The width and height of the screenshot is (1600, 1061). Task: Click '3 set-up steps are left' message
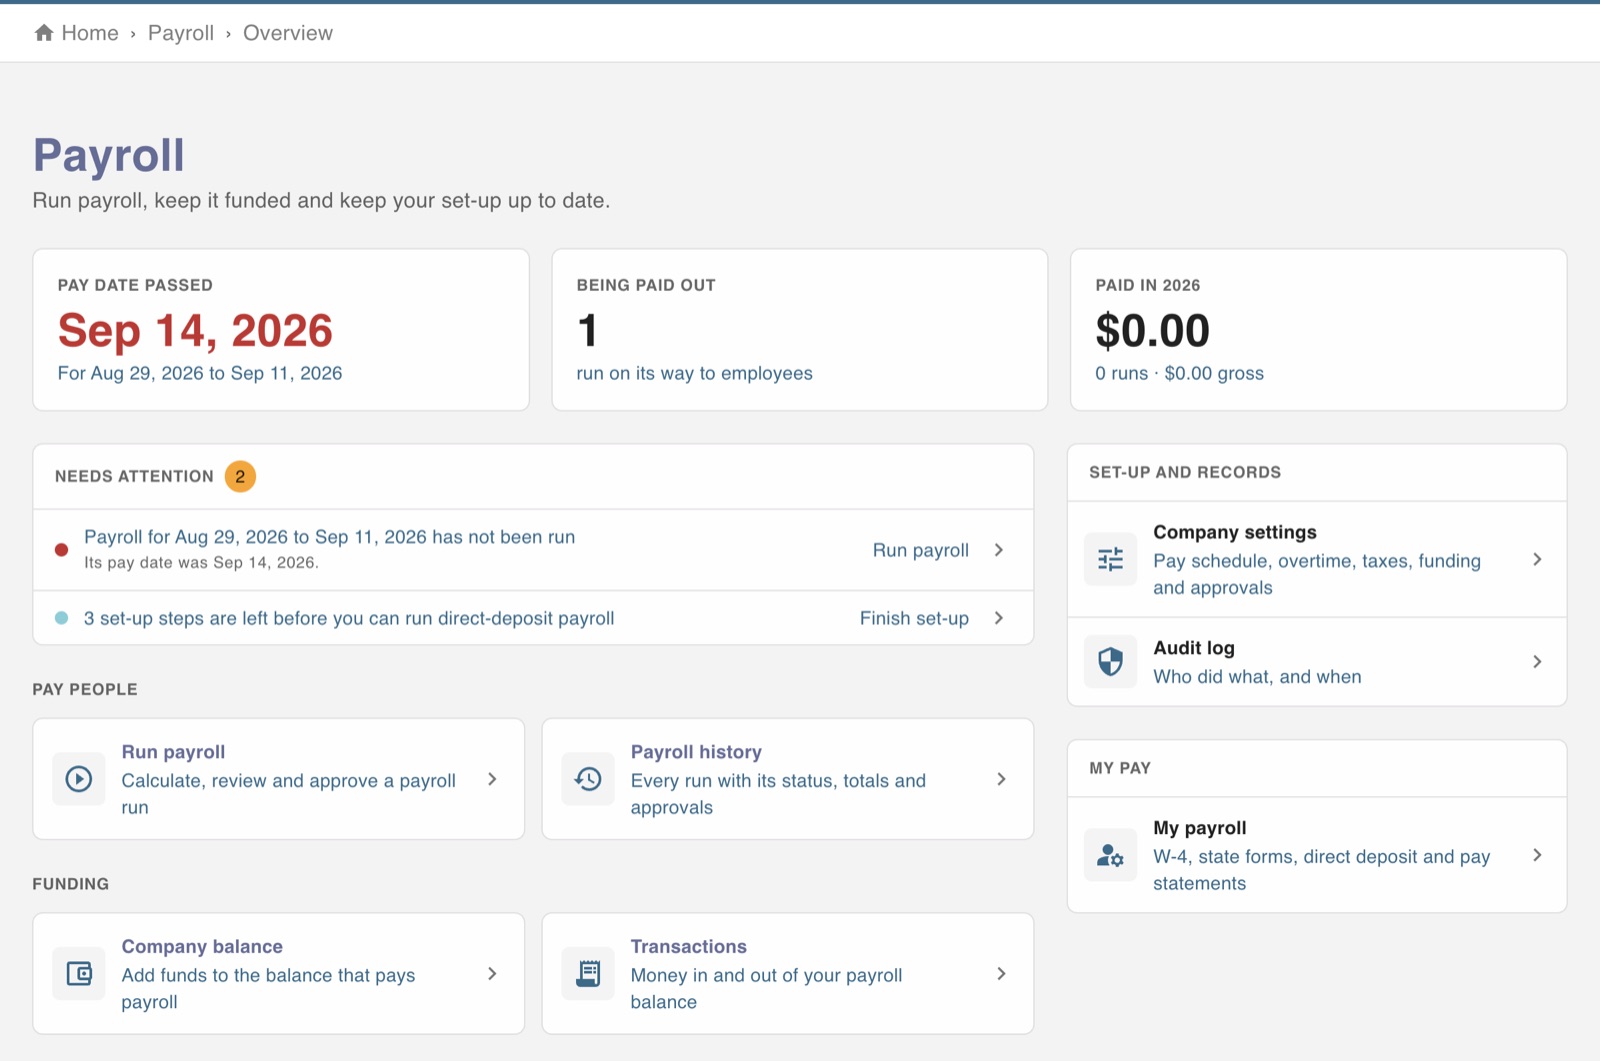pyautogui.click(x=349, y=618)
